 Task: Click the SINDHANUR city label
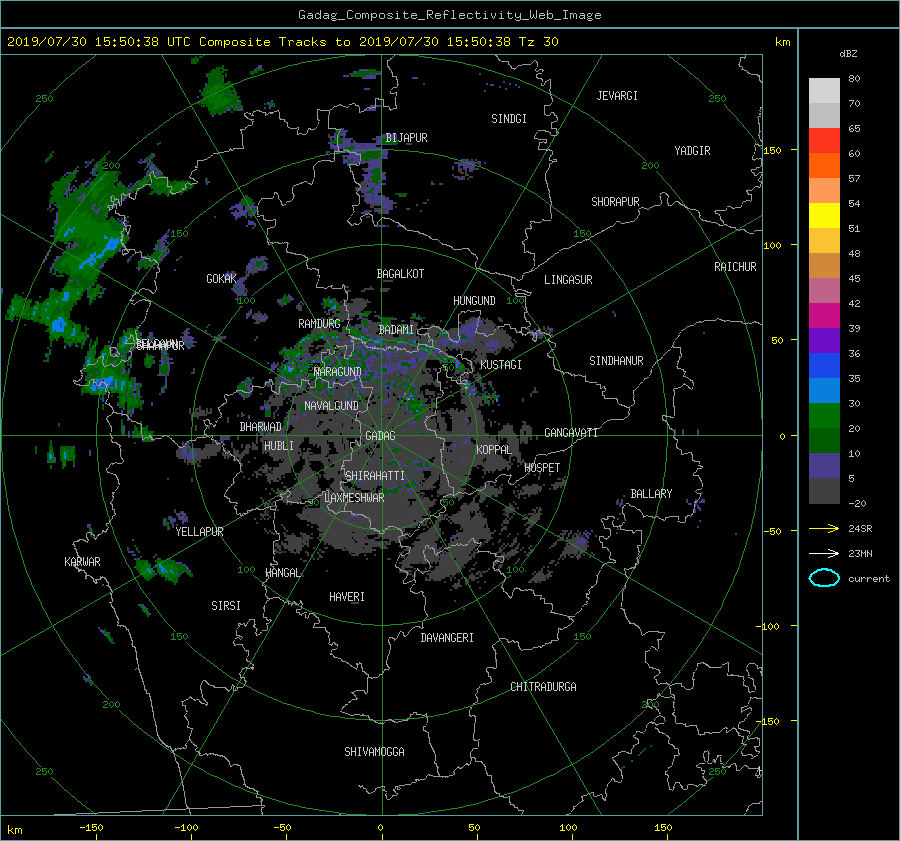pyautogui.click(x=616, y=361)
